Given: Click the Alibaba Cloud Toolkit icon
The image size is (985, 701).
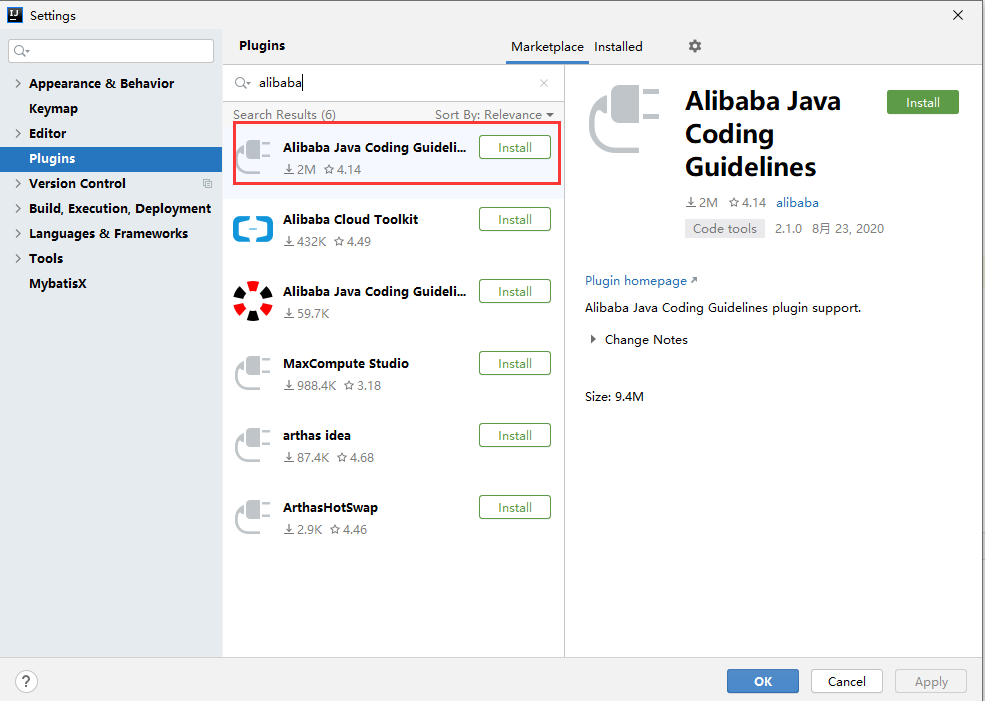Looking at the screenshot, I should pos(253,229).
